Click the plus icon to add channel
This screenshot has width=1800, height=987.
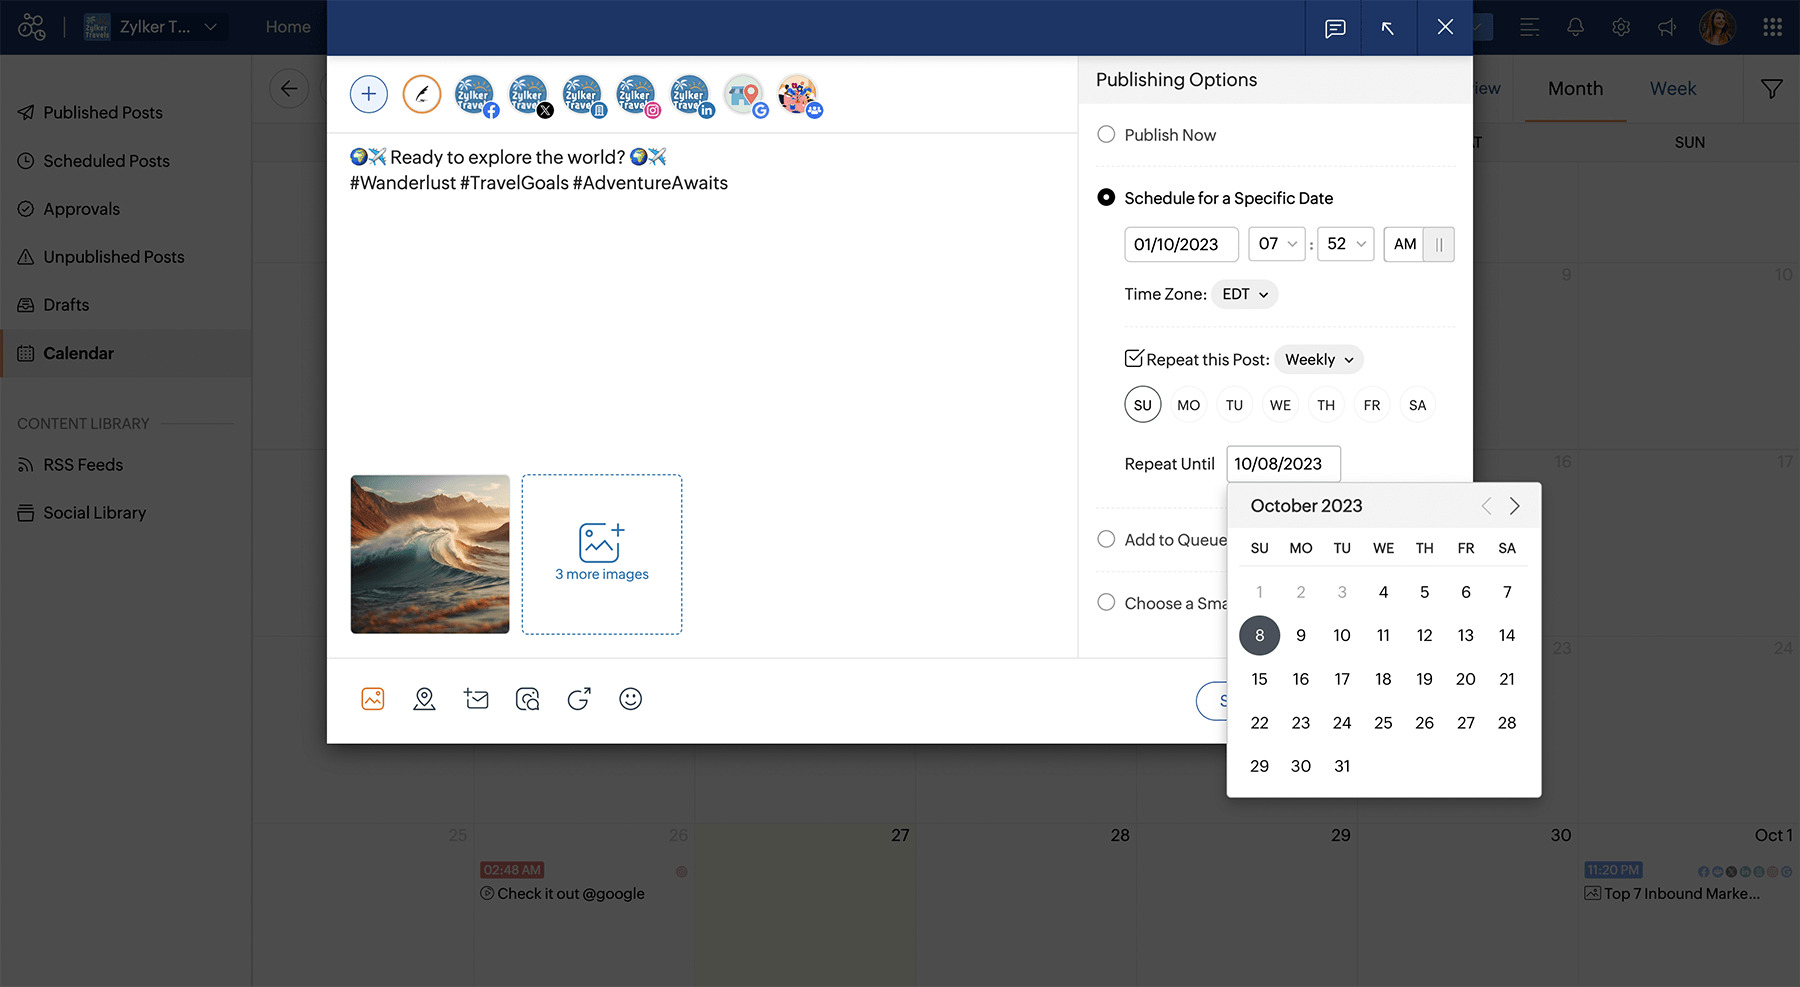point(369,94)
